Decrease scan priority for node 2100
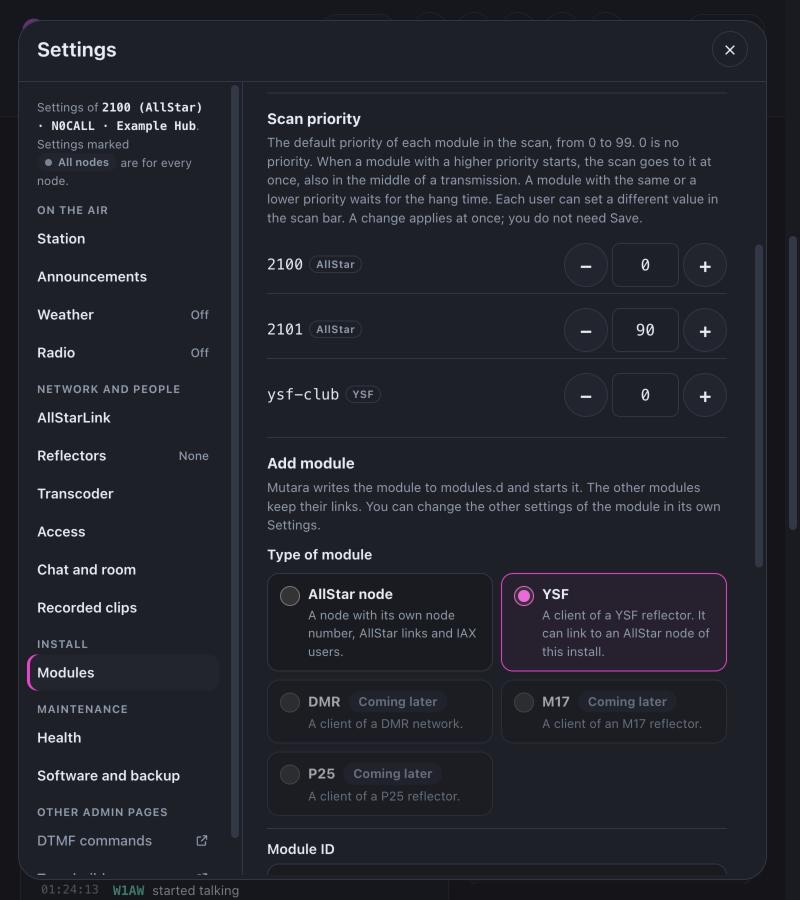 585,265
